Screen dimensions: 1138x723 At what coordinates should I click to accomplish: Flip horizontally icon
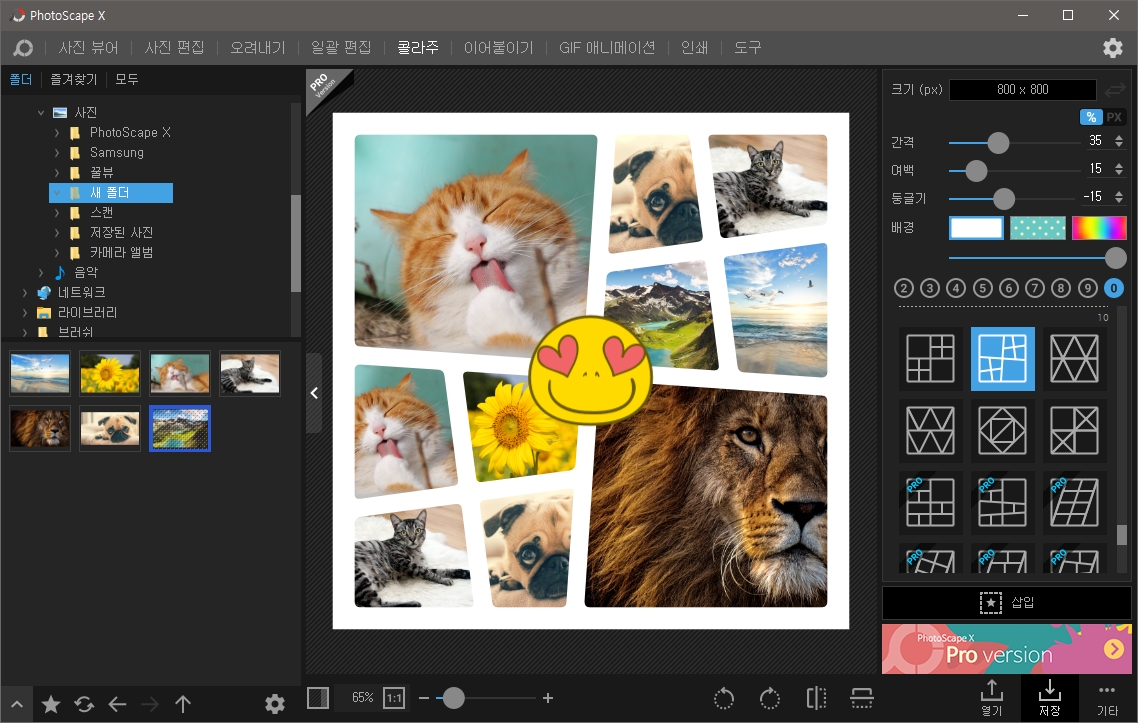click(816, 698)
